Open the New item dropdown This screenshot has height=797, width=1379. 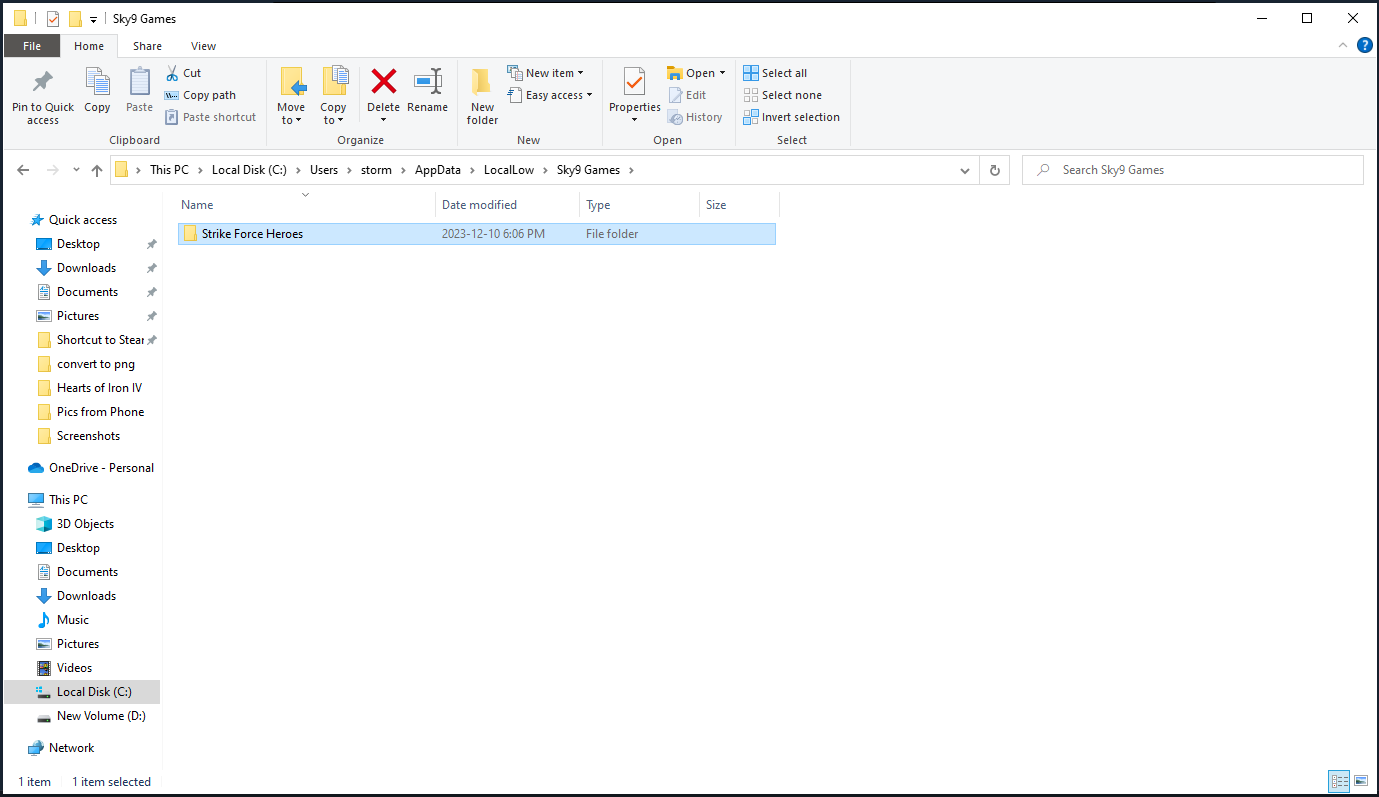(546, 73)
